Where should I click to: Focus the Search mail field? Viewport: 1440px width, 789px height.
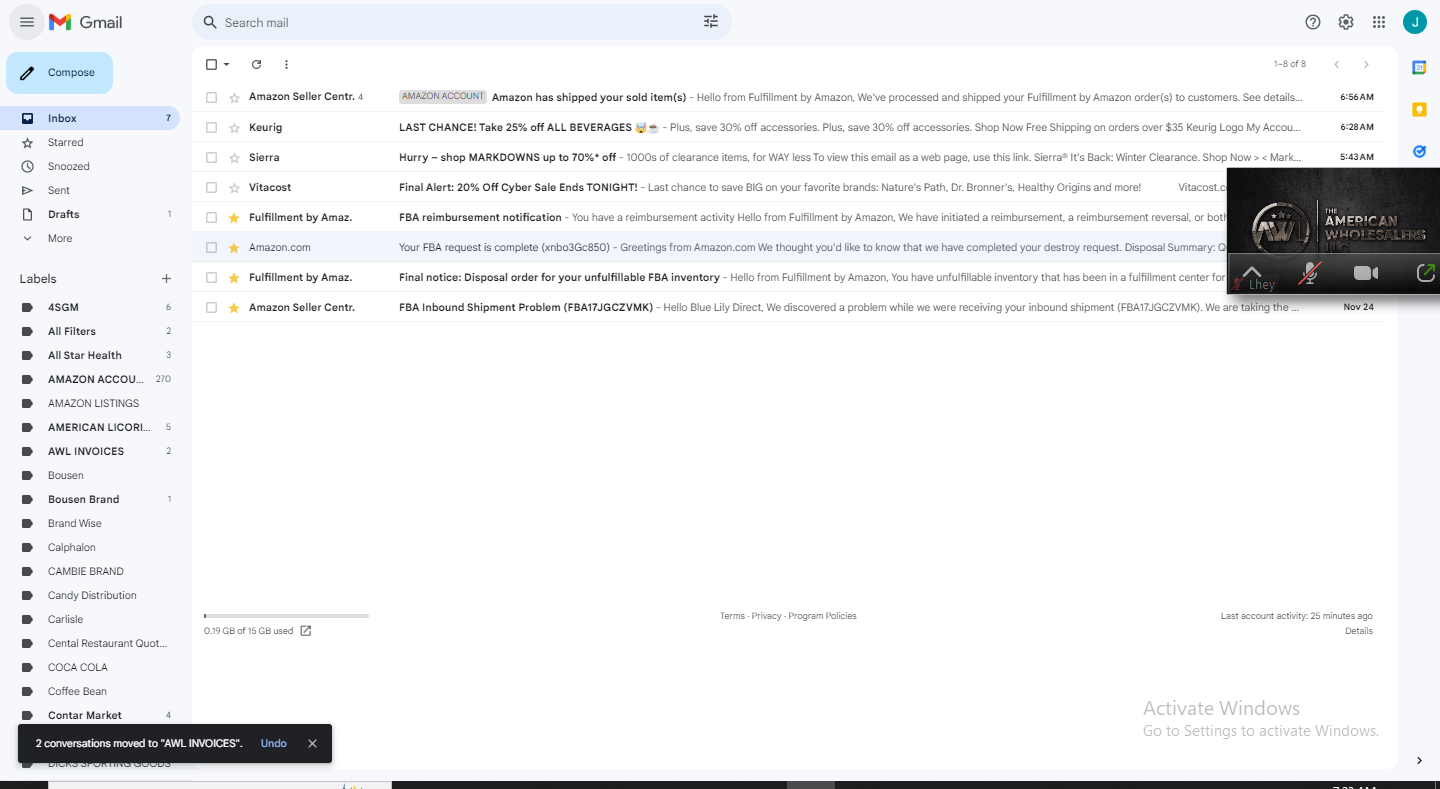[x=460, y=22]
